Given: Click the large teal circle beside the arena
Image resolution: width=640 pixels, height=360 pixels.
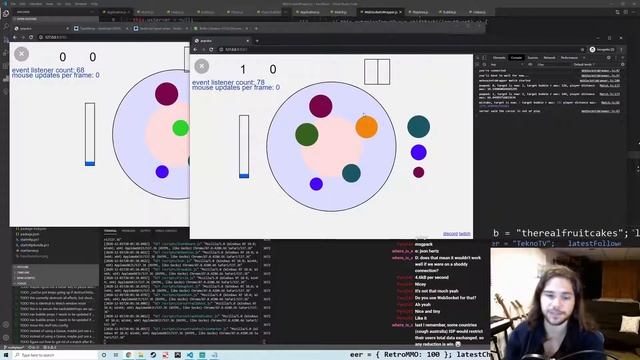Looking at the screenshot, I should [418, 127].
